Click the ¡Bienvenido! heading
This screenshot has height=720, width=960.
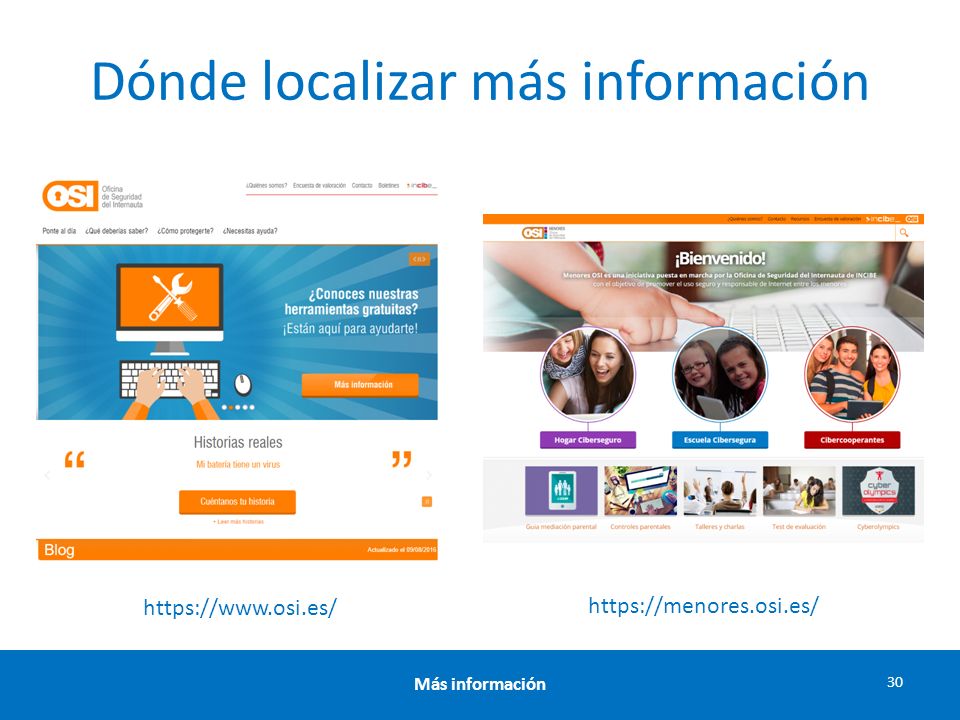(720, 258)
